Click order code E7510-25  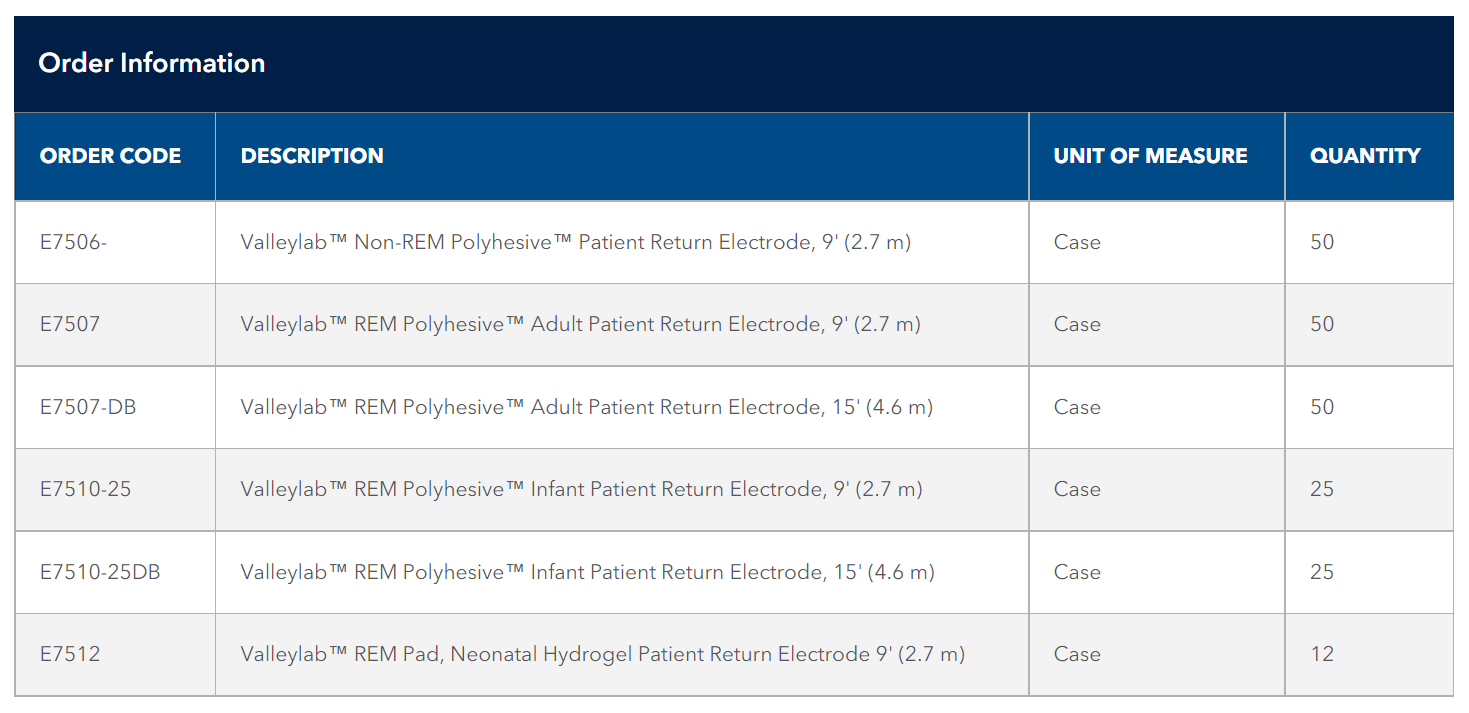coord(85,489)
